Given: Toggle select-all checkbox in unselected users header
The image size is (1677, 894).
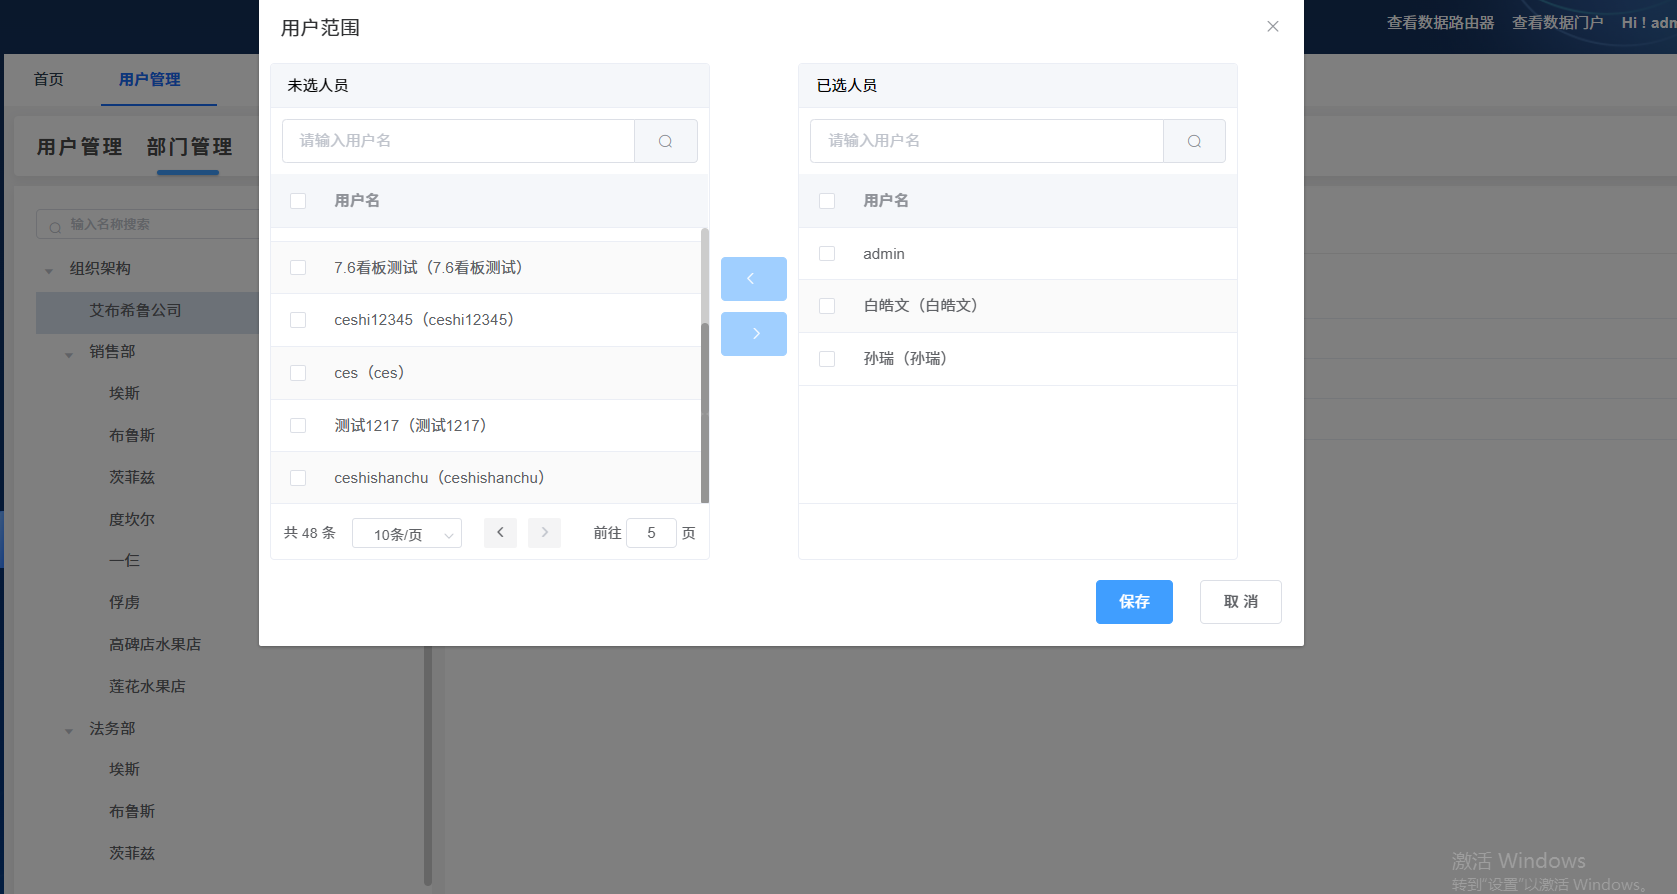Looking at the screenshot, I should tap(298, 201).
